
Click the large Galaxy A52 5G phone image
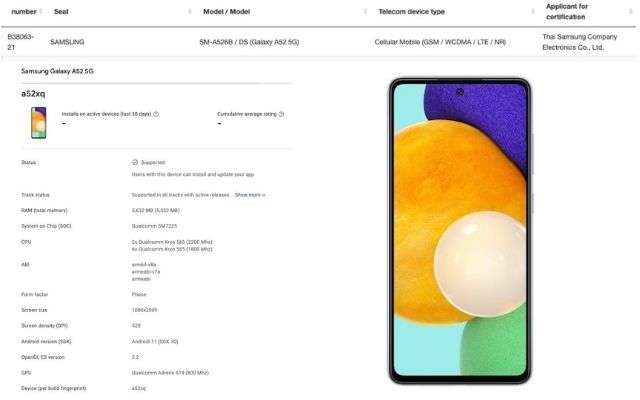(460, 231)
